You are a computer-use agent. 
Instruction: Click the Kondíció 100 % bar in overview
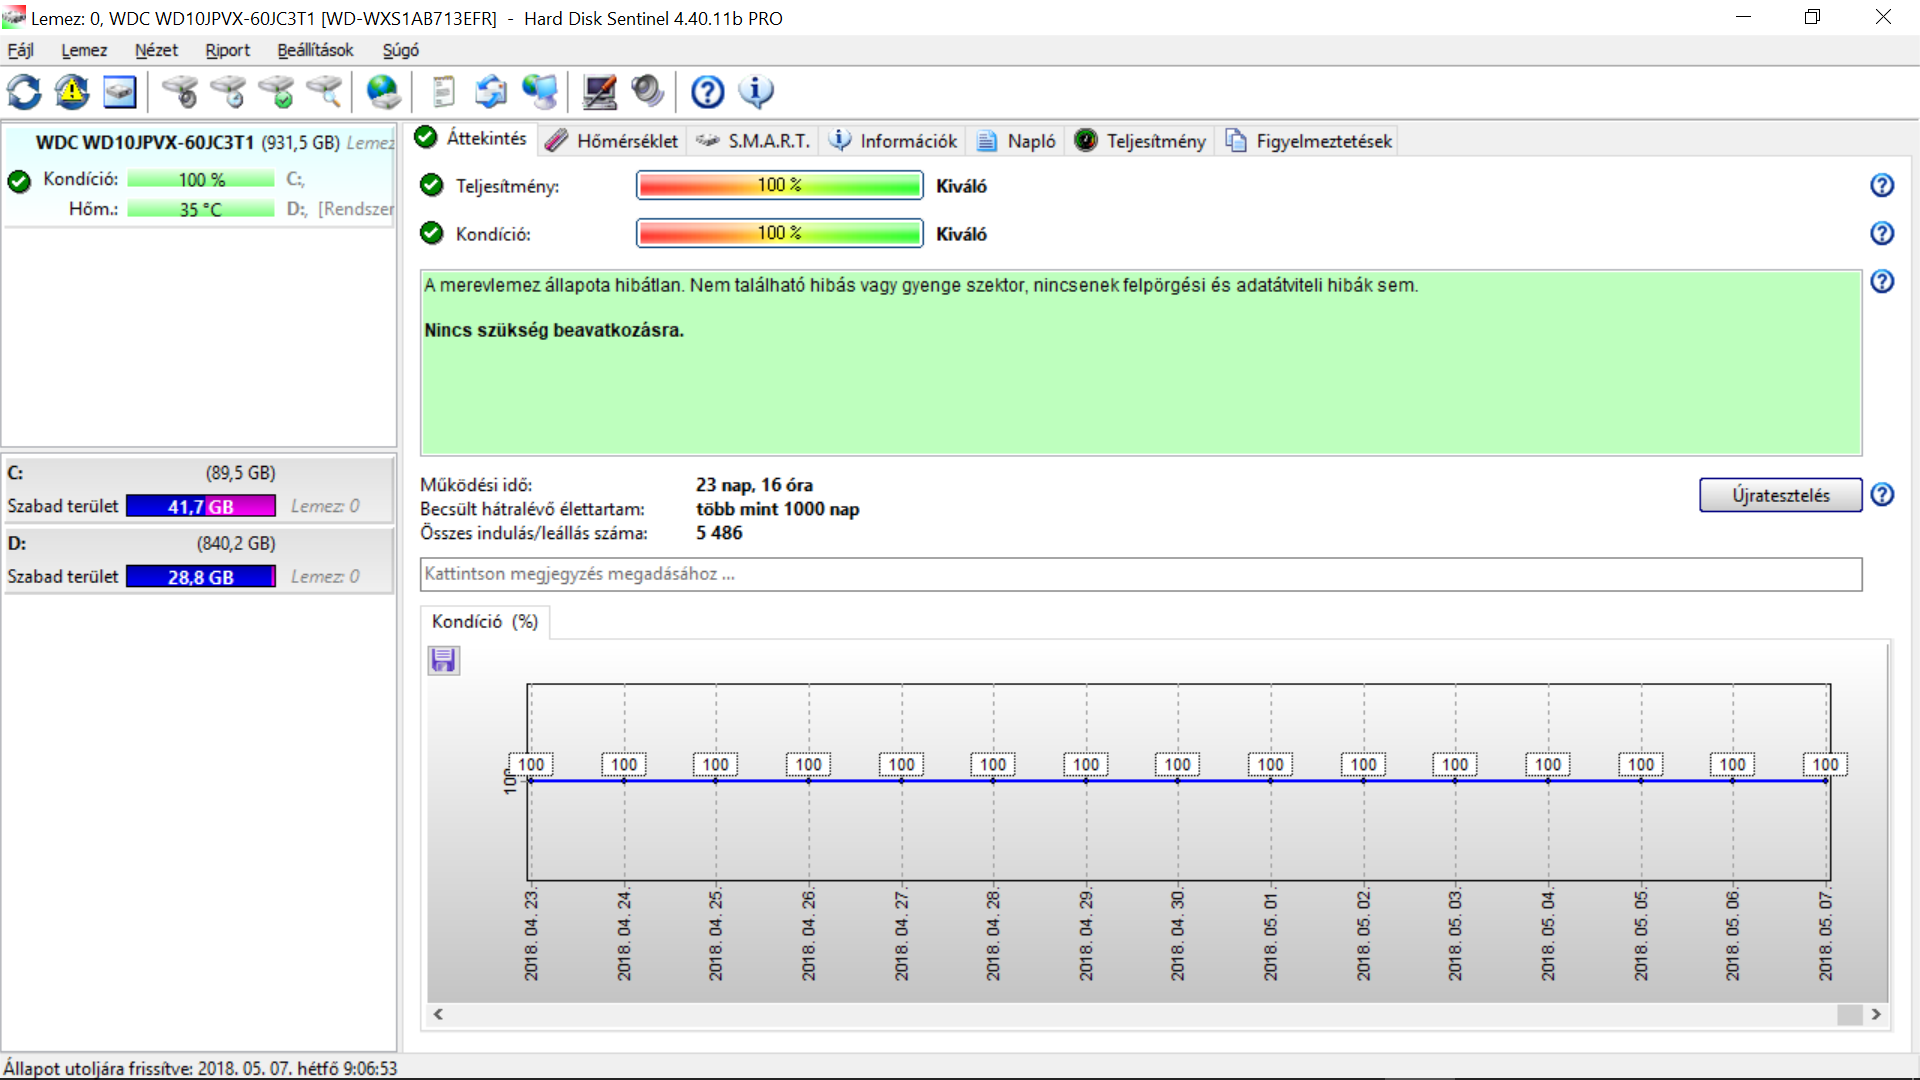pyautogui.click(x=779, y=234)
